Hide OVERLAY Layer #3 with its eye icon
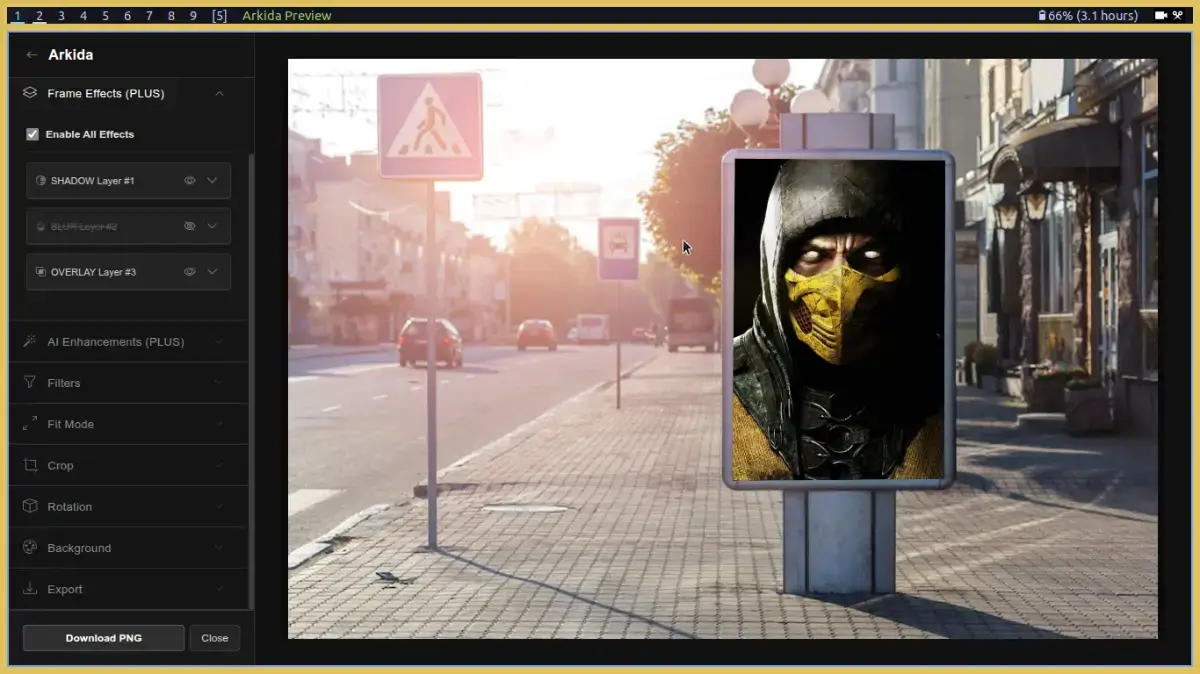 point(189,272)
